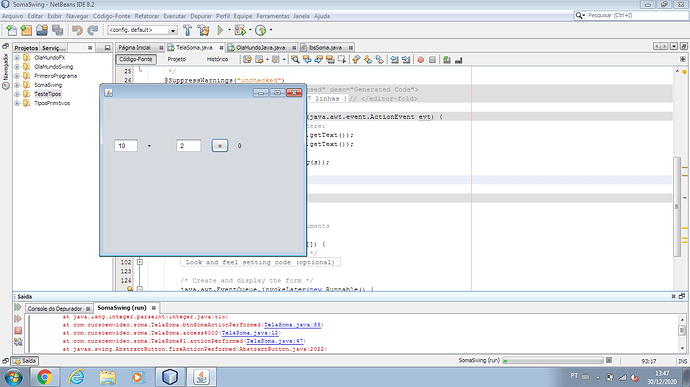This screenshot has width=690, height=387.
Task: Click the shift line right icon
Action: coord(406,59)
